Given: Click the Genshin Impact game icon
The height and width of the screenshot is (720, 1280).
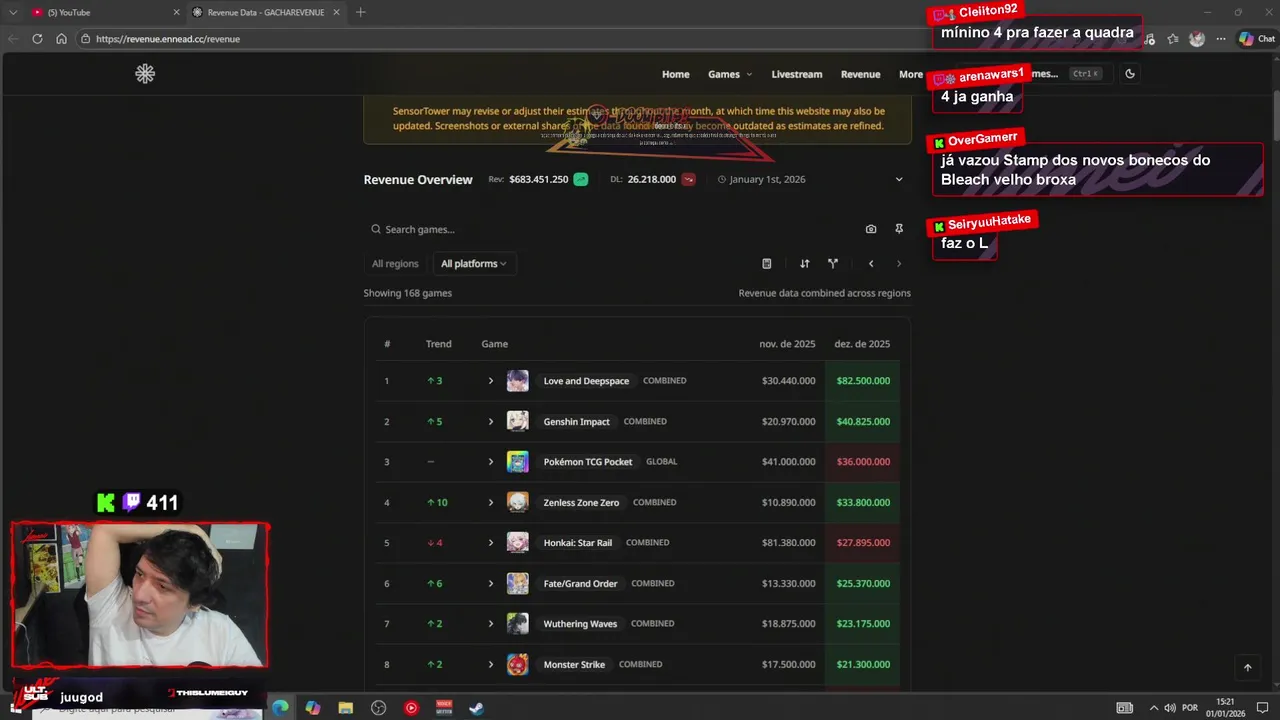Looking at the screenshot, I should click(x=517, y=422).
